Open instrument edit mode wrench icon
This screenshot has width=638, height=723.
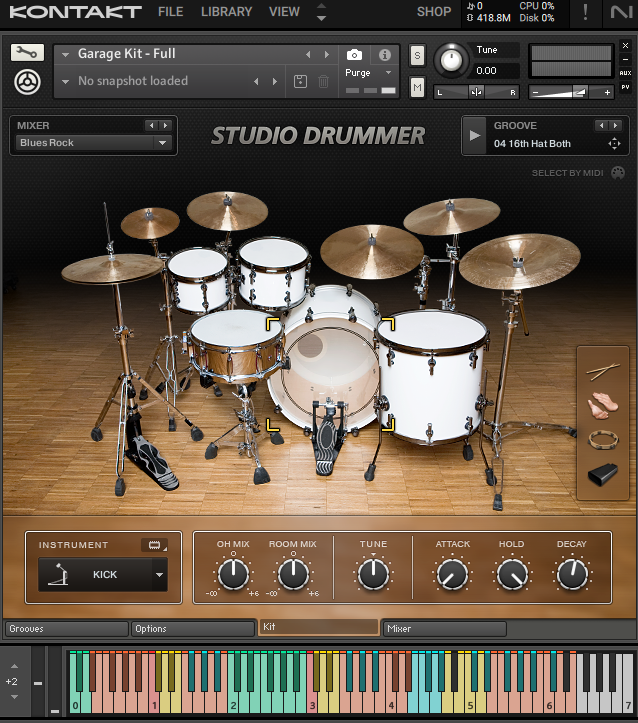coord(27,53)
